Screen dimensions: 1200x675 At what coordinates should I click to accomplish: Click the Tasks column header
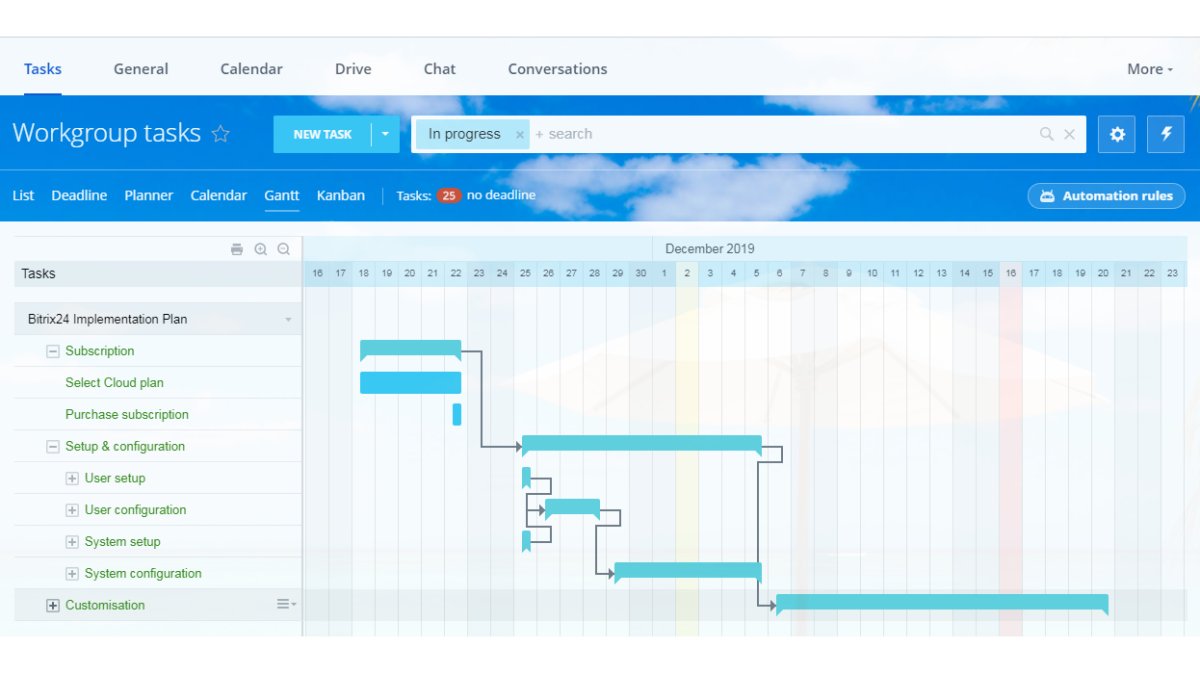(157, 274)
